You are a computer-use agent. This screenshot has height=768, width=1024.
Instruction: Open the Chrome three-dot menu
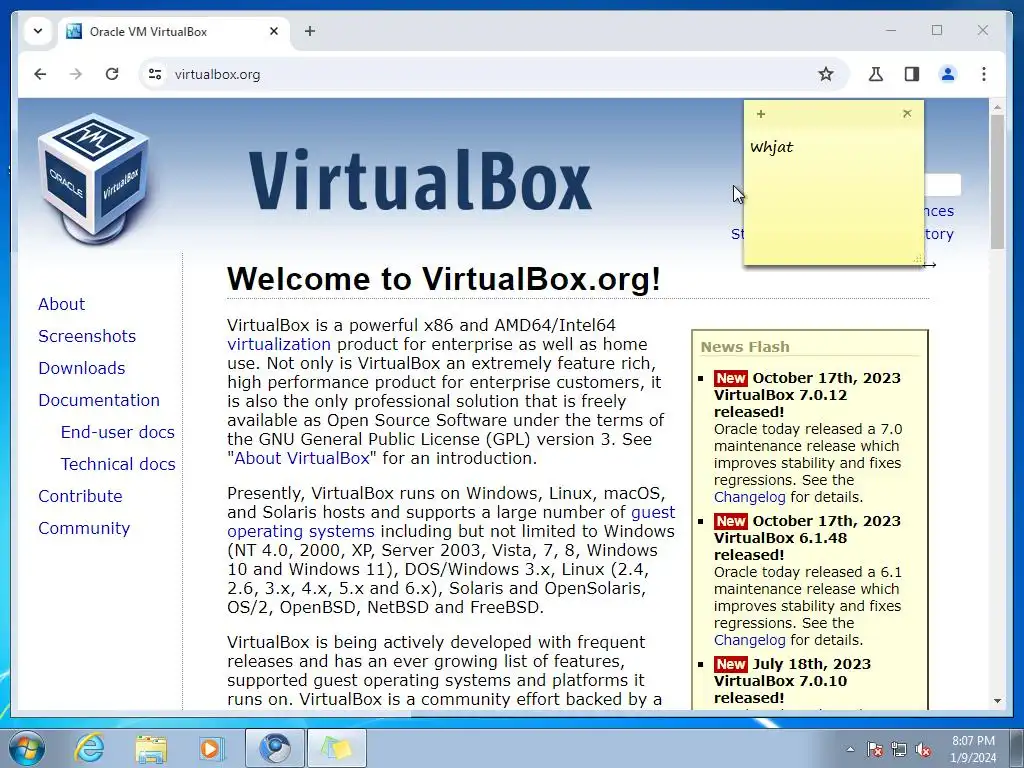pyautogui.click(x=984, y=74)
